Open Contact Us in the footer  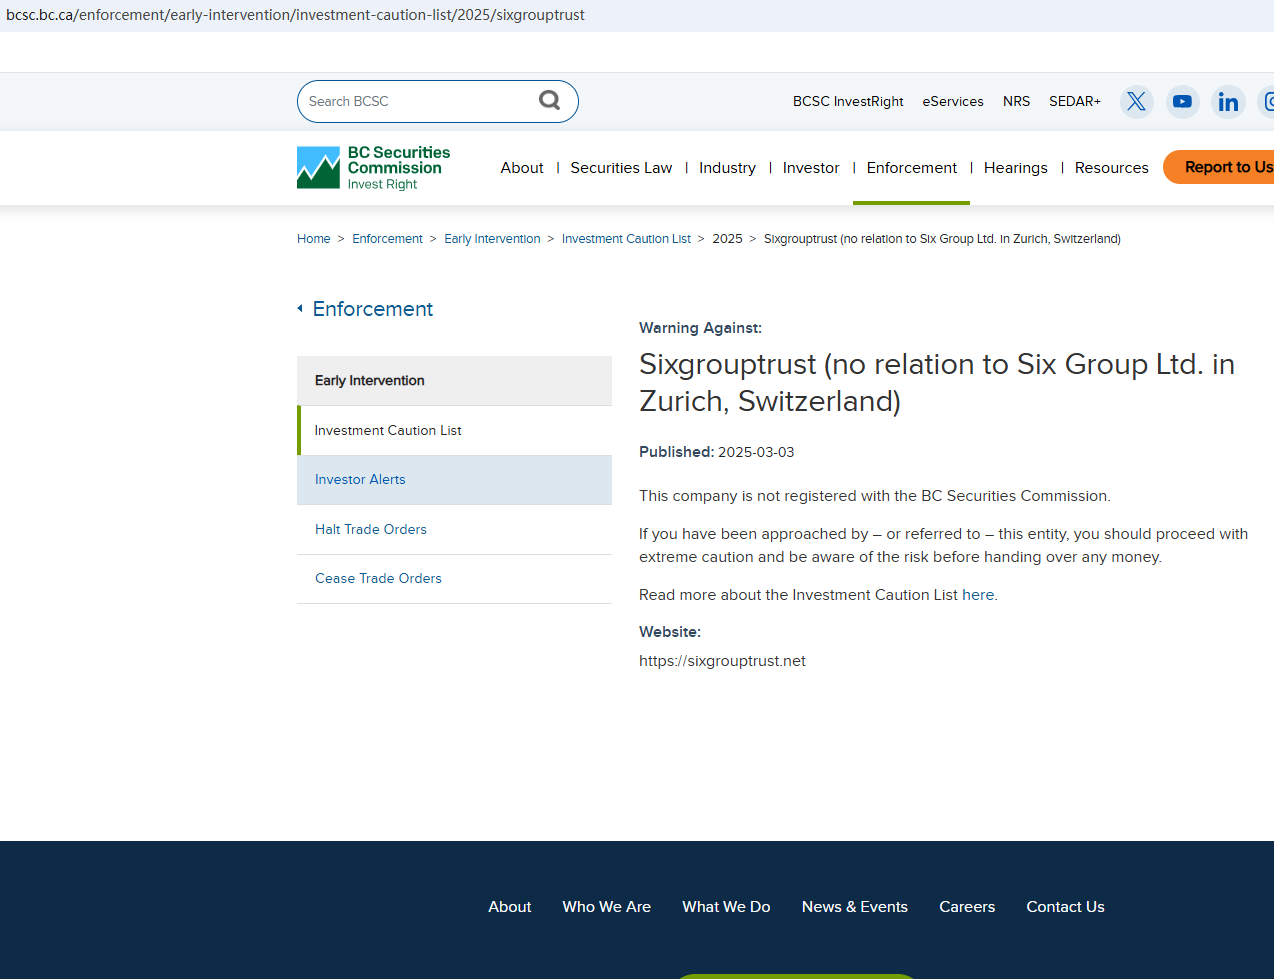1065,907
